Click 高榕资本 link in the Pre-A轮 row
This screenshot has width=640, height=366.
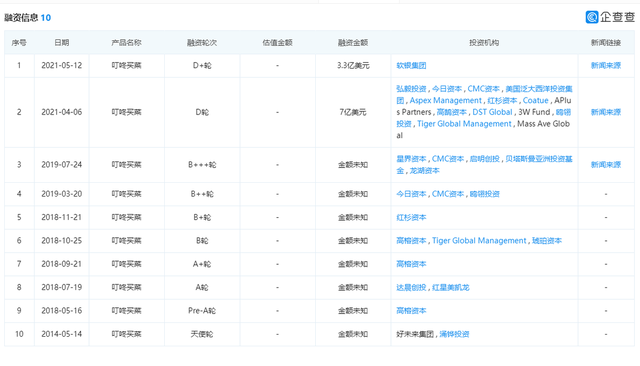tap(411, 311)
